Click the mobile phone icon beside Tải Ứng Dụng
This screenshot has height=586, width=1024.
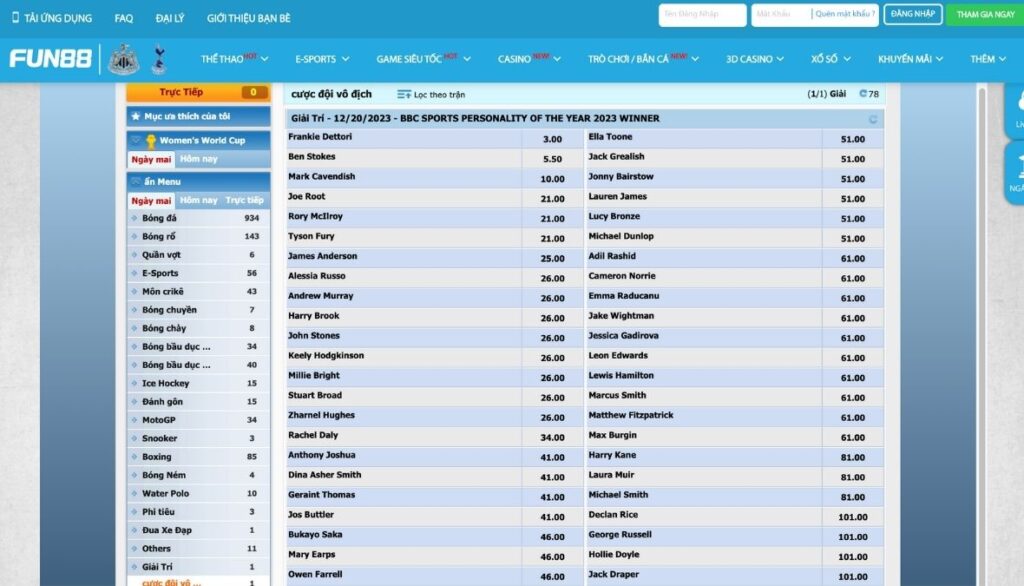(16, 18)
